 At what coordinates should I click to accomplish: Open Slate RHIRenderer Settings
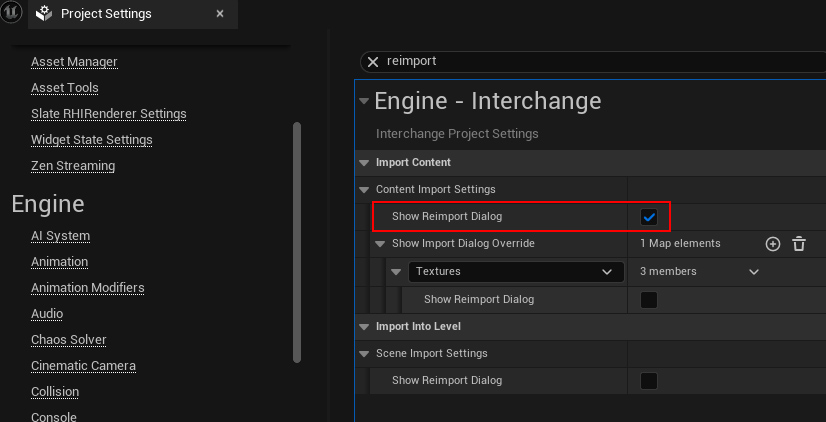(109, 114)
